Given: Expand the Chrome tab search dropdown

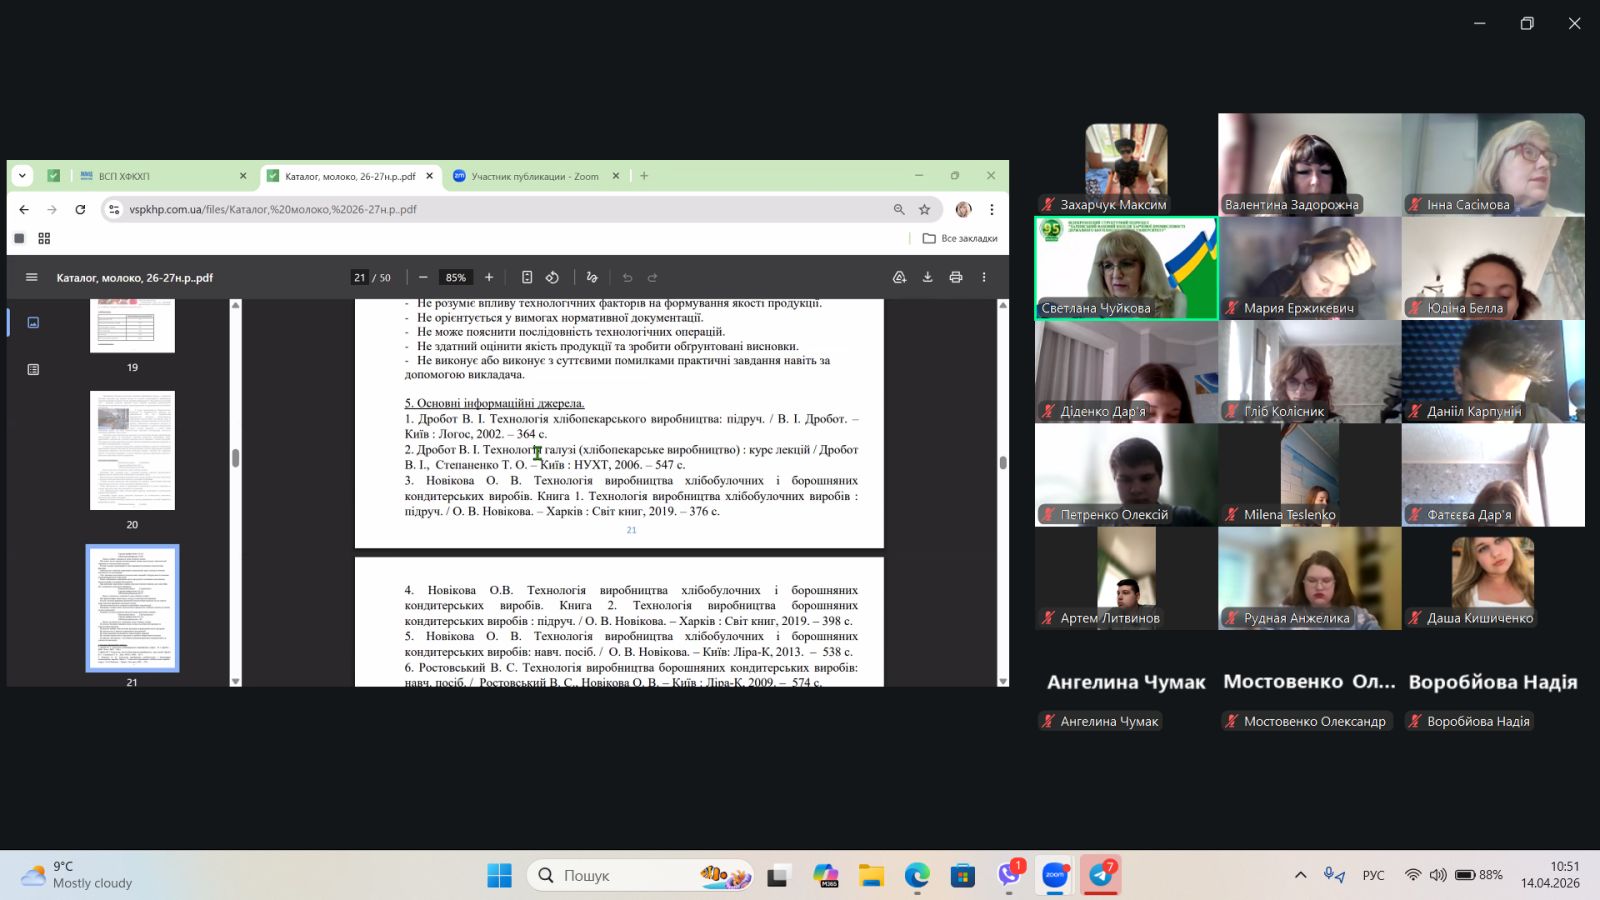Looking at the screenshot, I should 22,176.
